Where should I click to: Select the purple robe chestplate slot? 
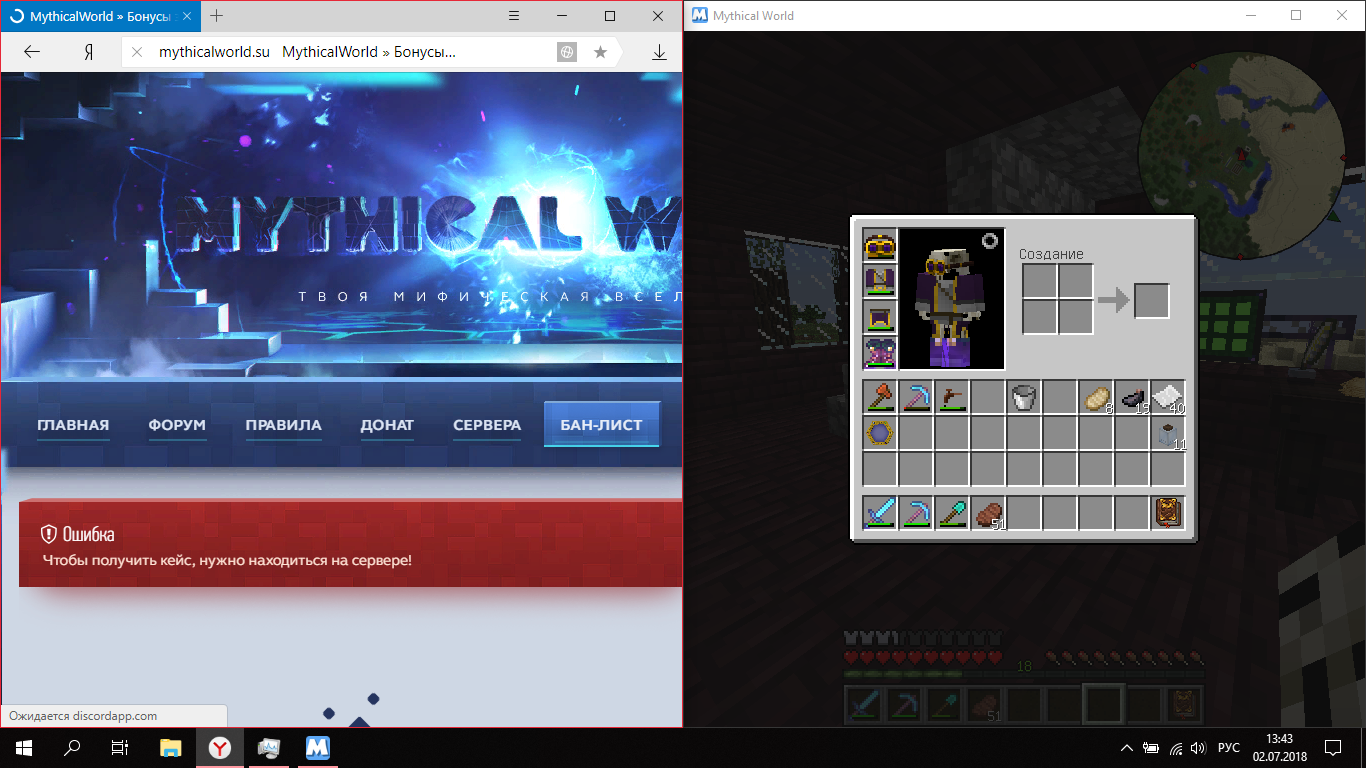coord(880,282)
